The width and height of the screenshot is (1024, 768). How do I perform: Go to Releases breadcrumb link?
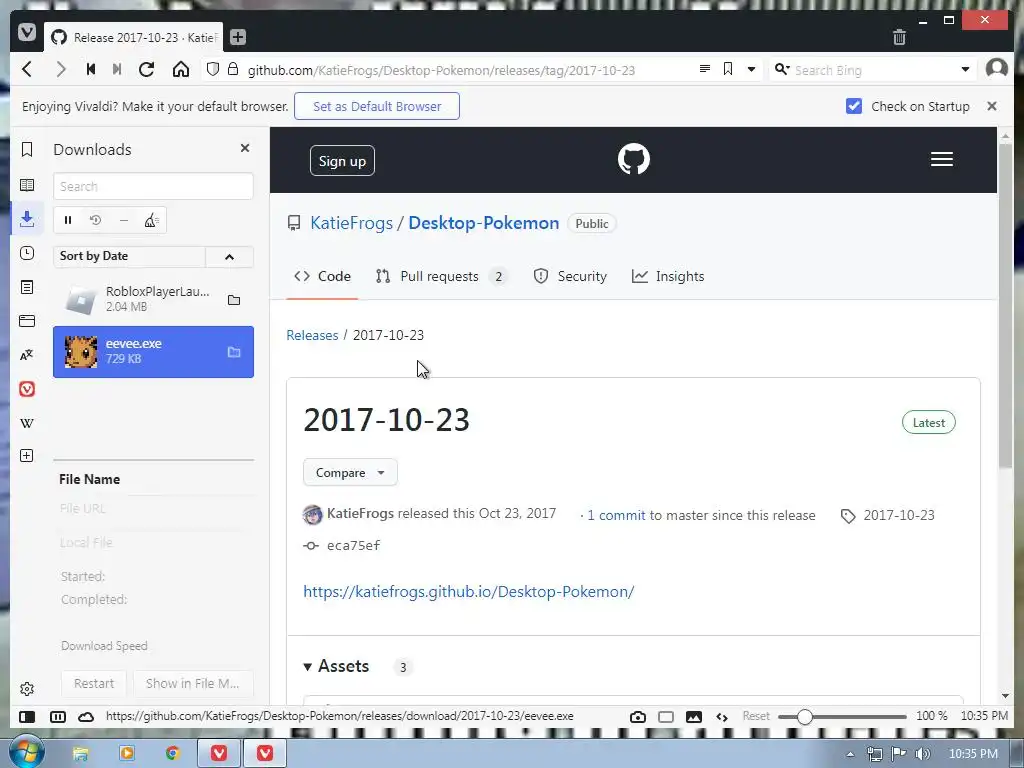click(x=312, y=335)
